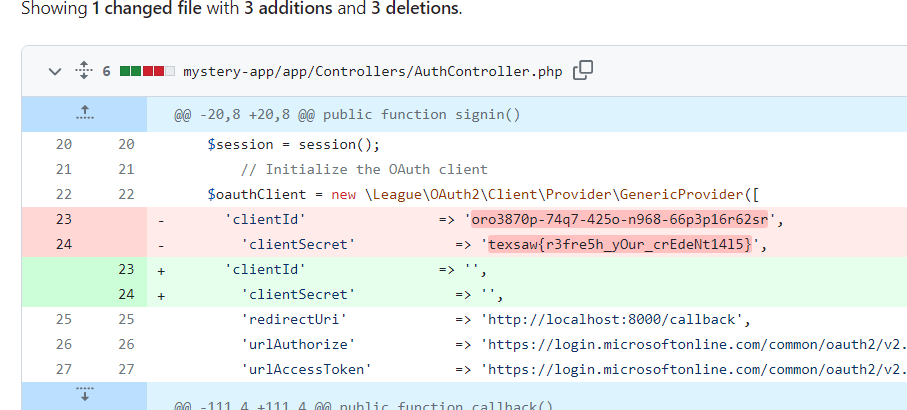Click the plus marker on added clientSecret line

161,294
